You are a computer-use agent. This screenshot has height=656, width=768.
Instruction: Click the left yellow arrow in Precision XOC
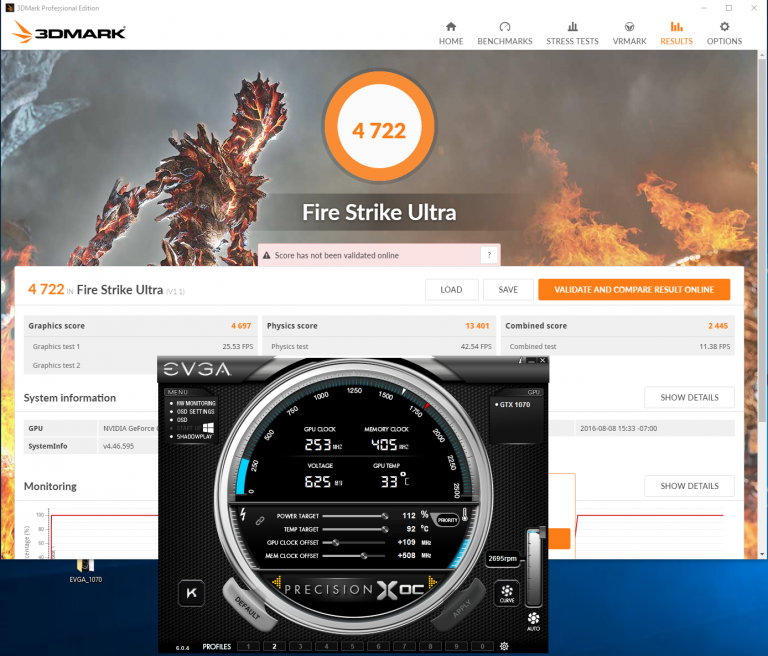pos(276,582)
